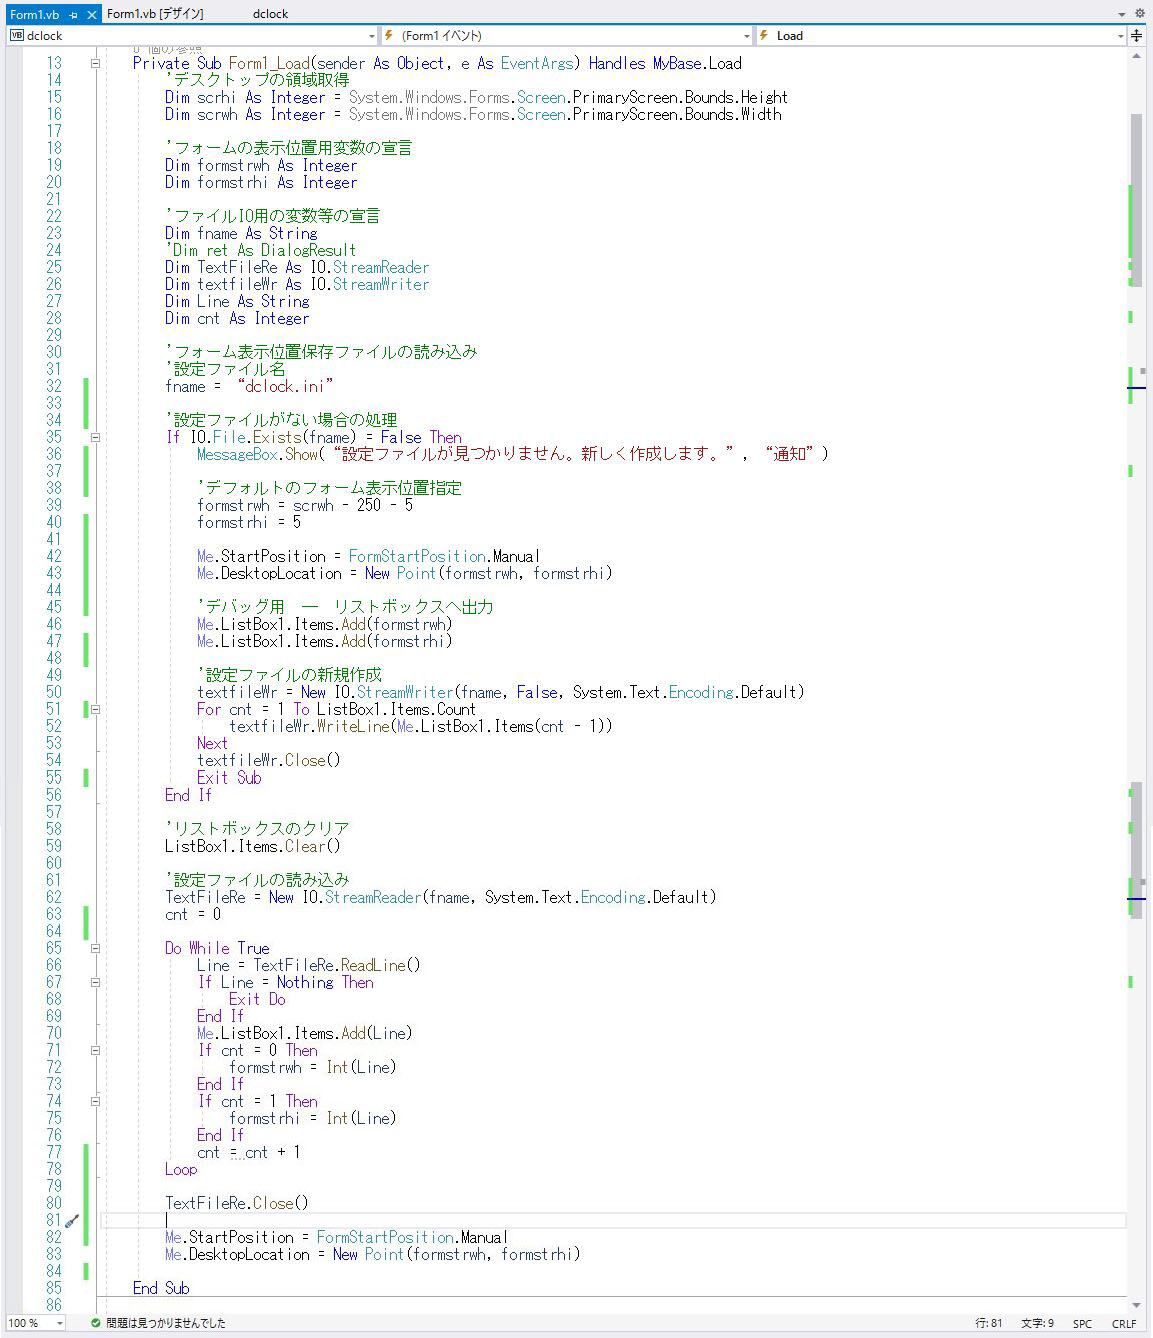This screenshot has width=1153, height=1338.
Task: Collapse the If IO.File.Exists block
Action: (x=96, y=437)
